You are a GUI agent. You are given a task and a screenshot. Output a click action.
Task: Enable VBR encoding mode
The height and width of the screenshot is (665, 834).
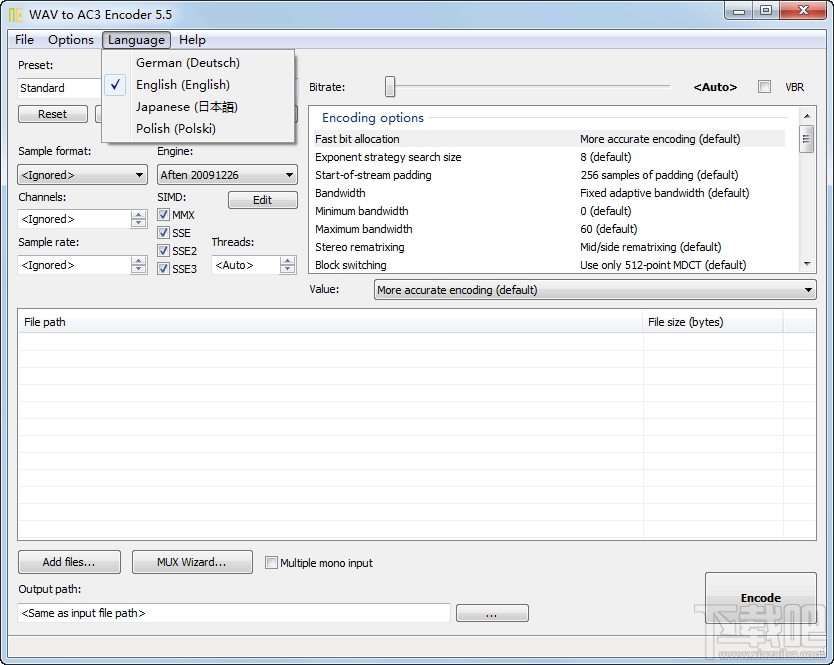[765, 87]
